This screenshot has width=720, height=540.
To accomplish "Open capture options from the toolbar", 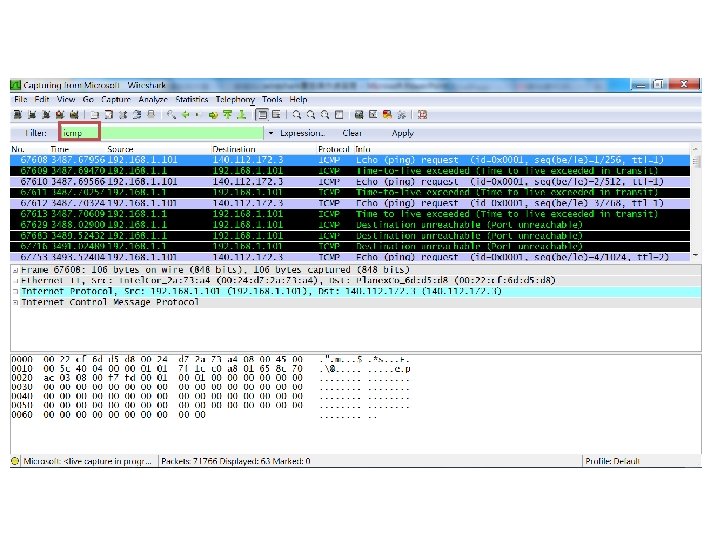I will [x=32, y=115].
